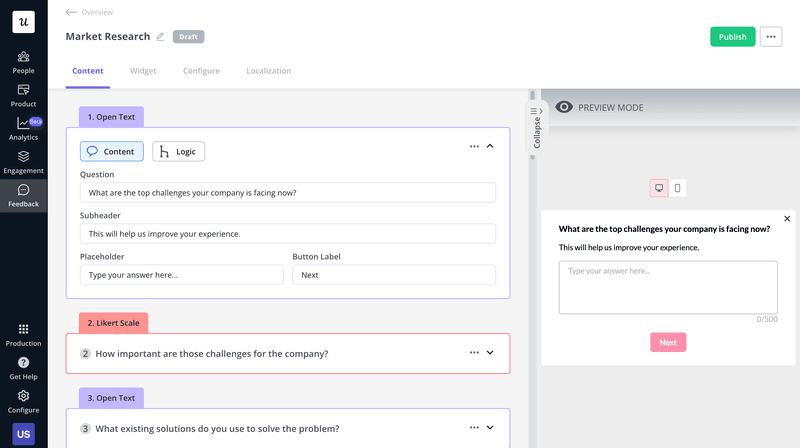The image size is (800, 448).
Task: Toggle the Preview Mode eye icon
Action: (x=564, y=107)
